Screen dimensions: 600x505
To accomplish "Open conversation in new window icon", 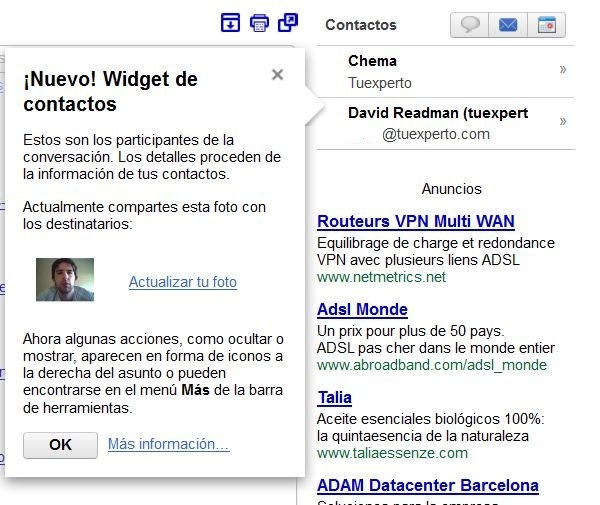I will coord(288,23).
